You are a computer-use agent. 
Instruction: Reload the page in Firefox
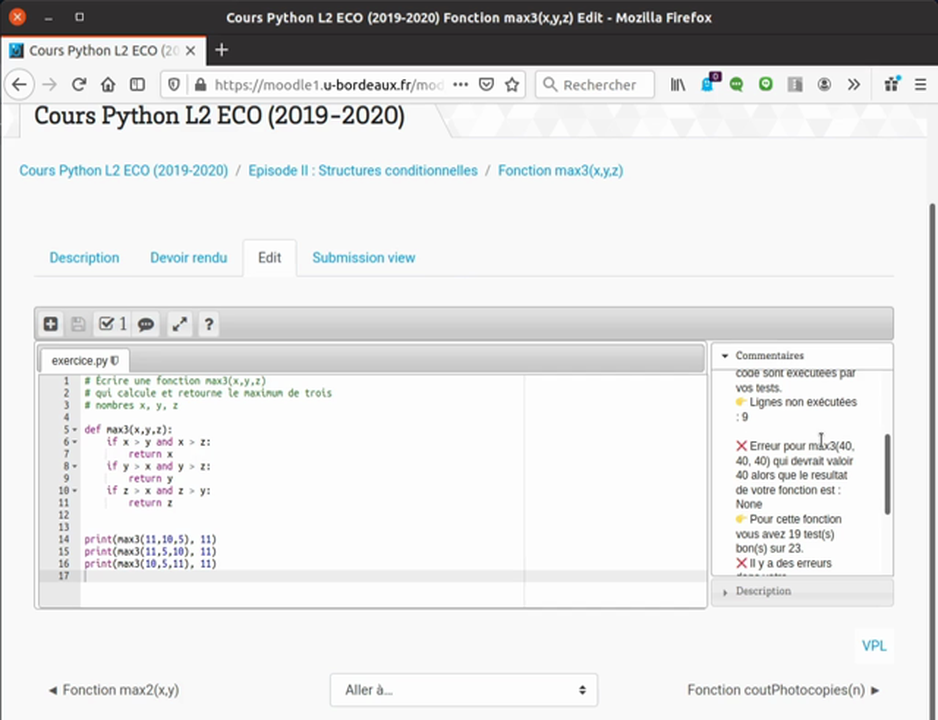79,85
